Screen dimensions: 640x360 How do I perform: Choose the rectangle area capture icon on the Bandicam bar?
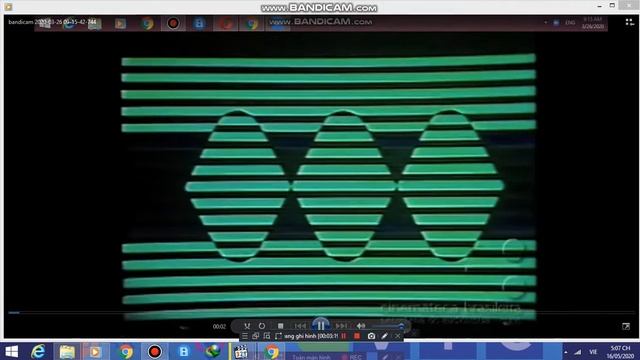point(267,336)
